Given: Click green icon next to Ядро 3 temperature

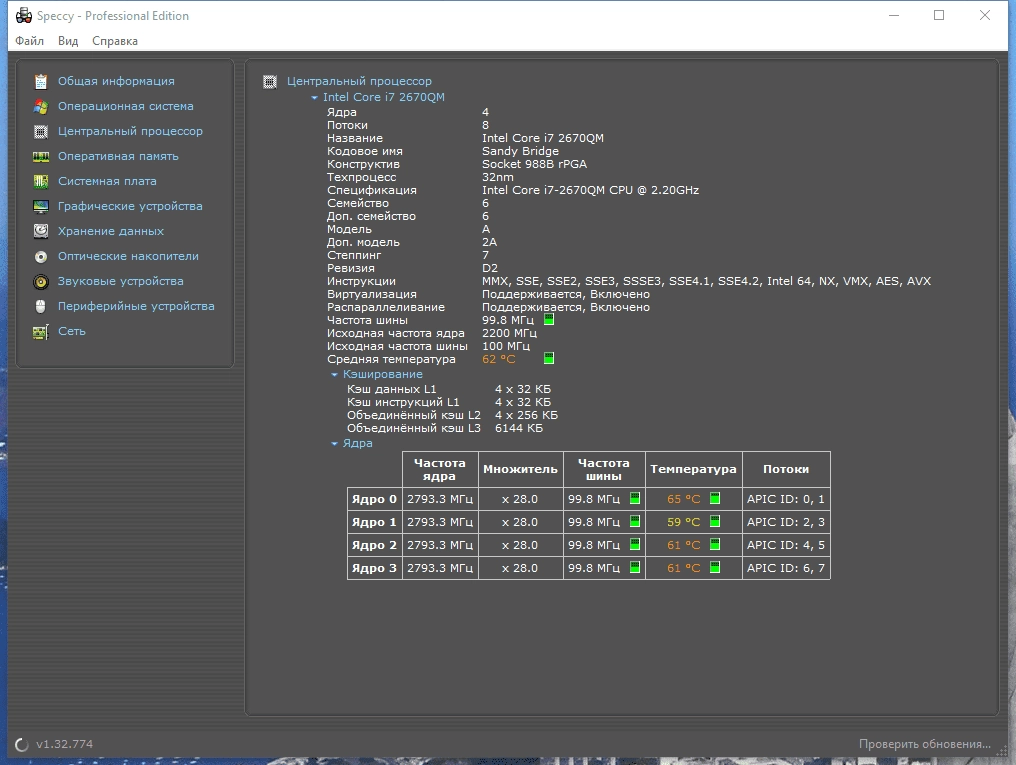Looking at the screenshot, I should point(715,567).
